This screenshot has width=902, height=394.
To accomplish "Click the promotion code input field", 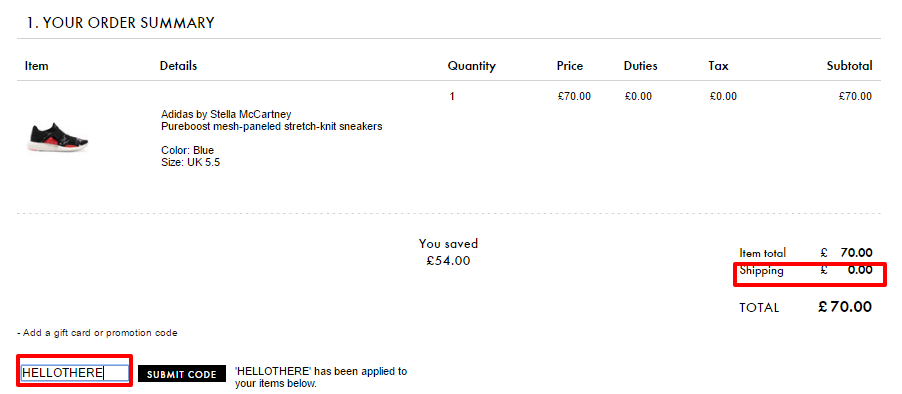I will pyautogui.click(x=75, y=373).
